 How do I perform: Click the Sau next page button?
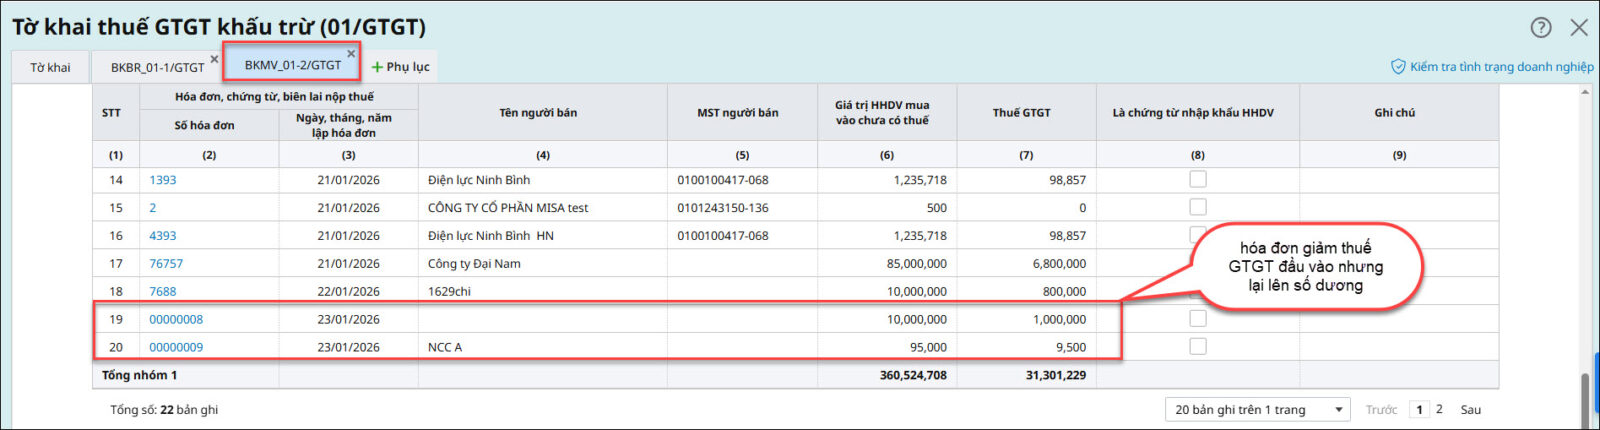(1470, 410)
